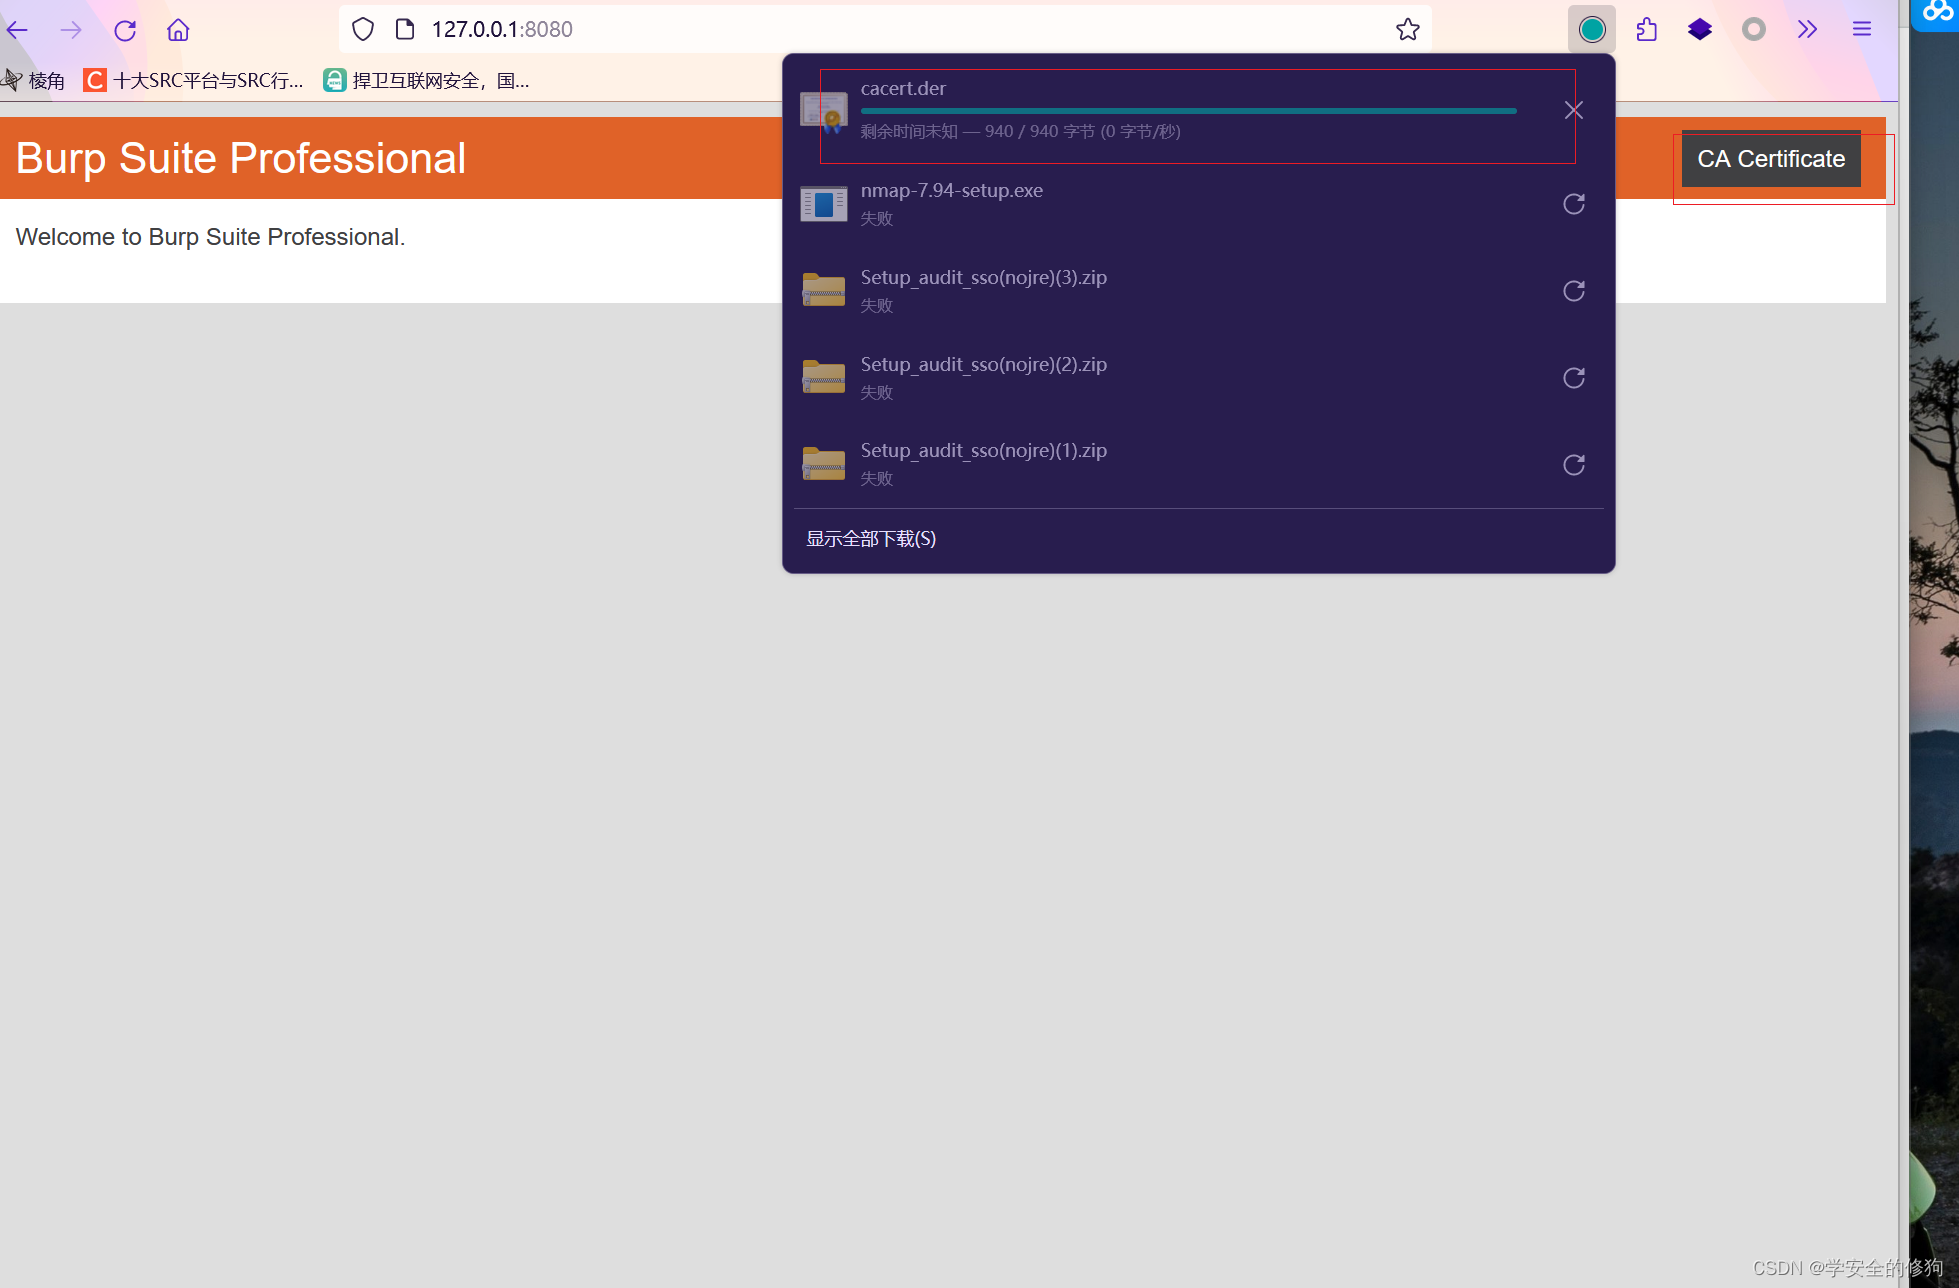Screen dimensions: 1959x1288
Task: Show all downloads via 显示全部下载(S)
Action: tap(871, 539)
